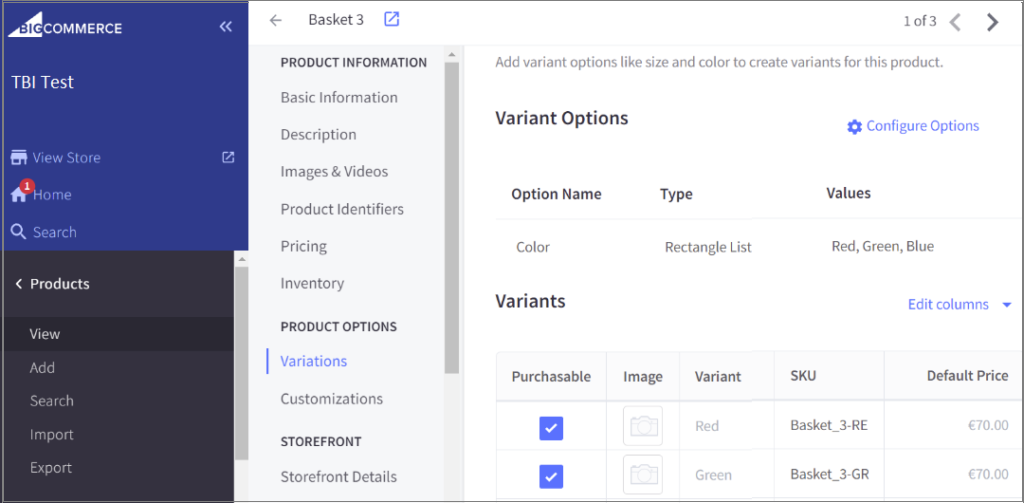Viewport: 1024px width, 503px height.
Task: Click the left sidebar menu scrollbar
Action: tap(241, 363)
